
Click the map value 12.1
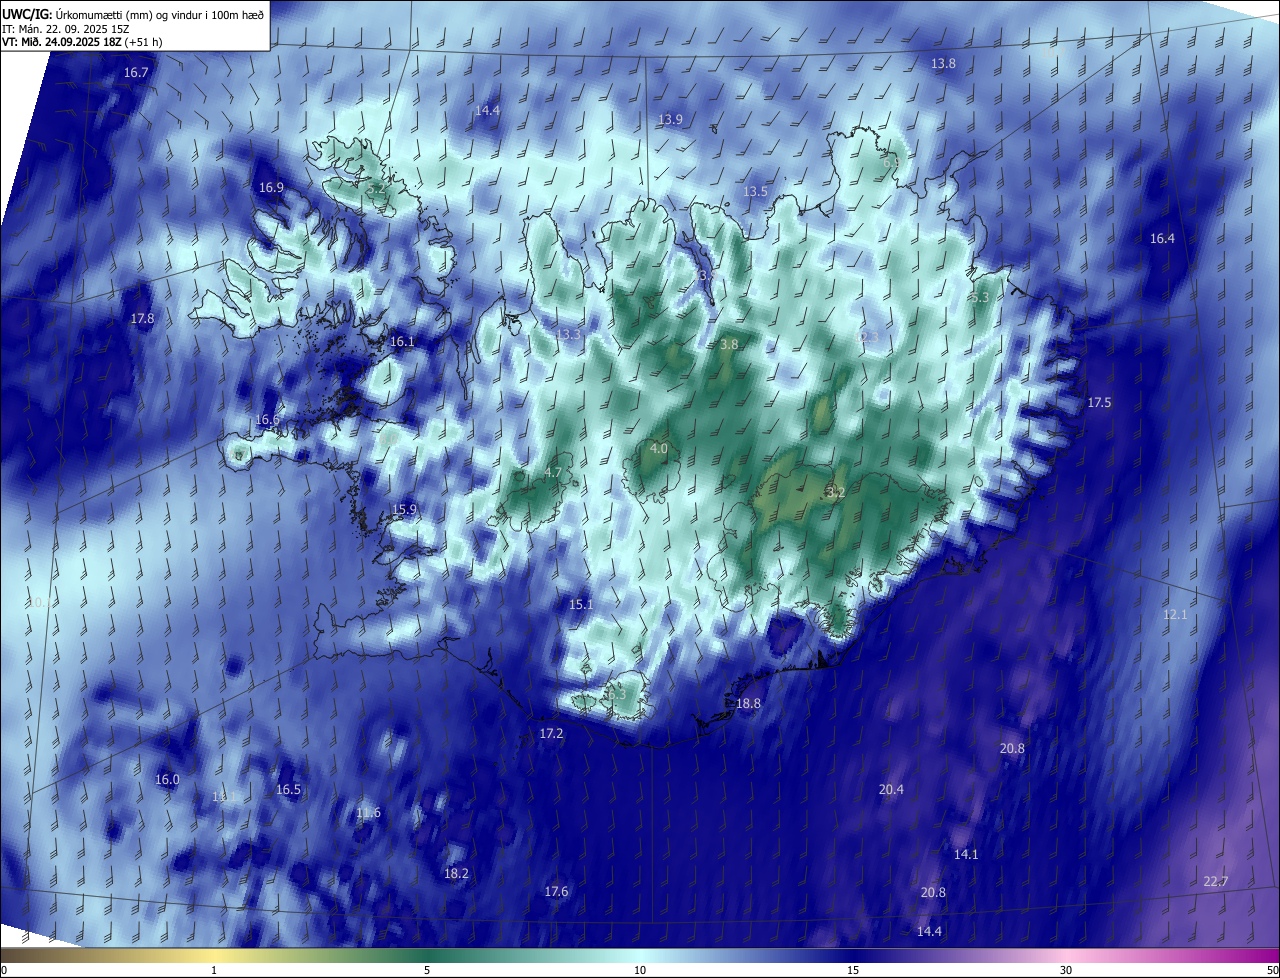1175,614
